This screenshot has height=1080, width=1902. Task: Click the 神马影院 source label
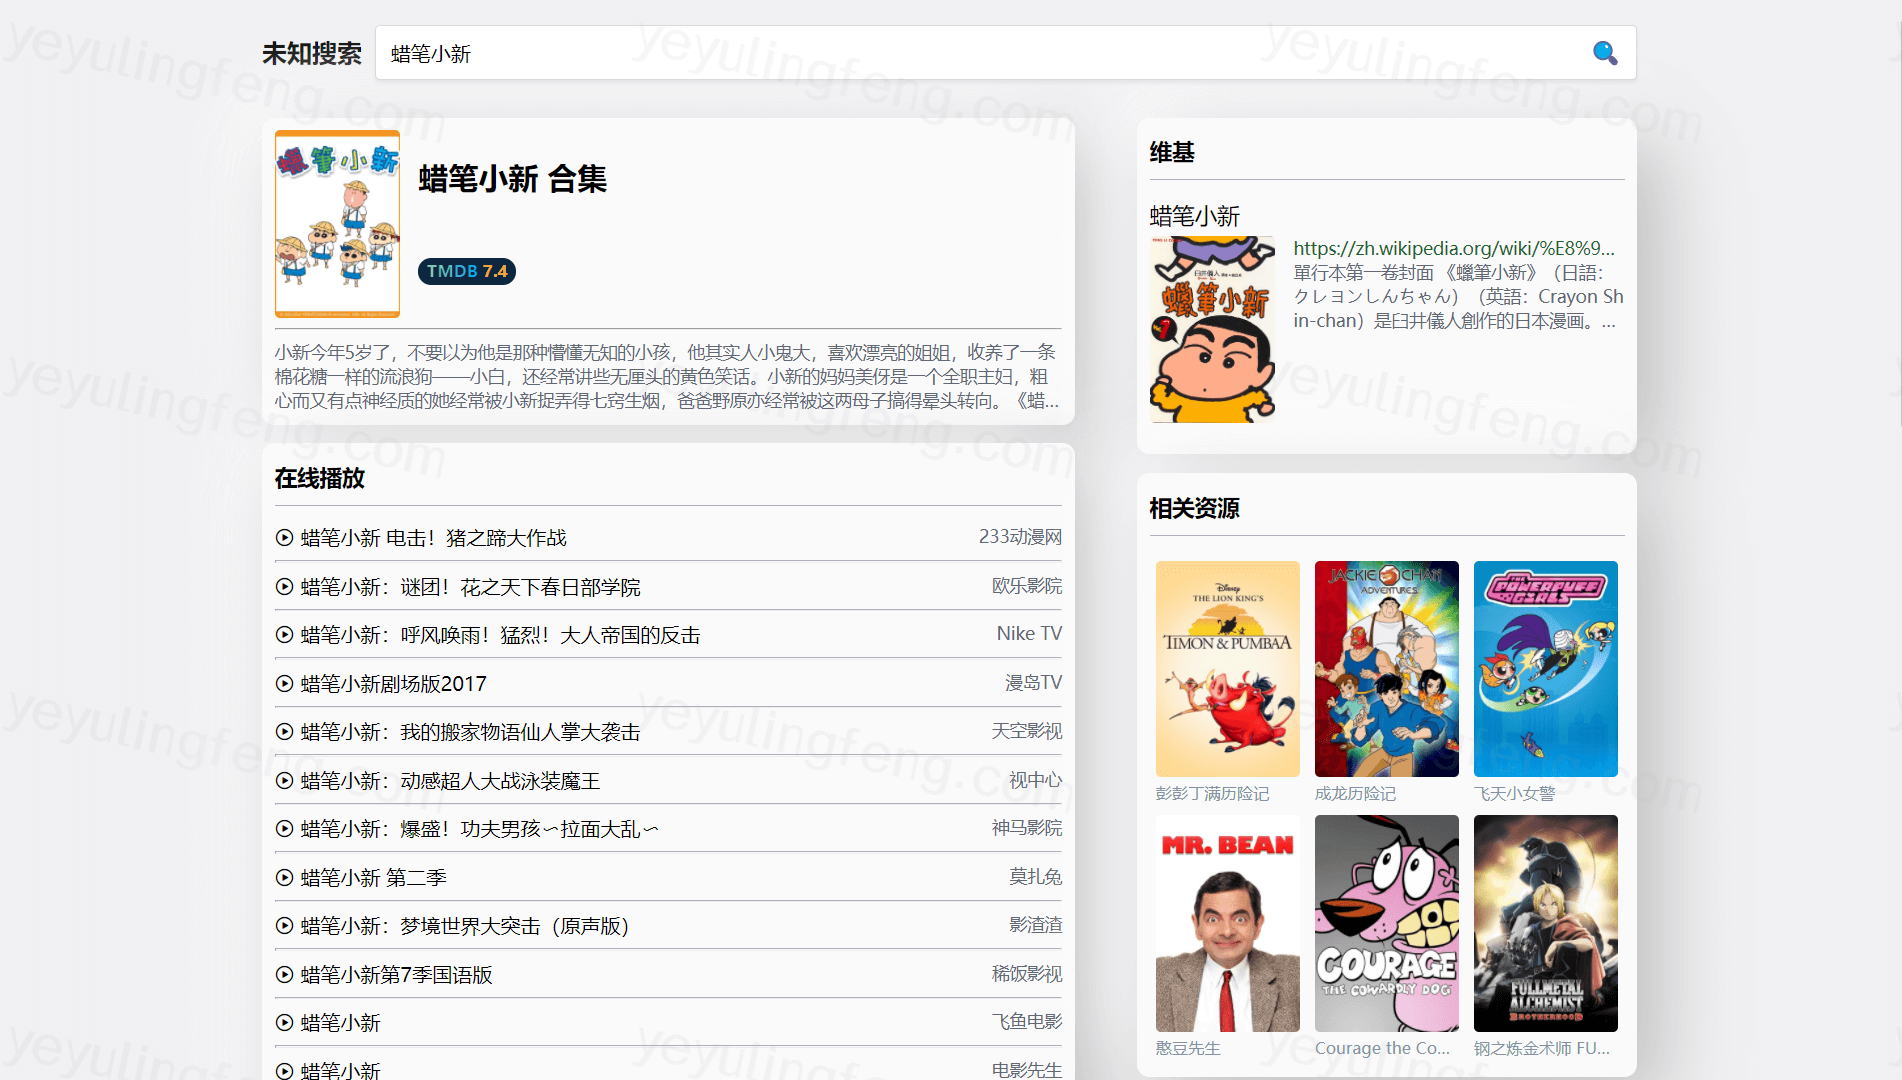coord(1027,828)
